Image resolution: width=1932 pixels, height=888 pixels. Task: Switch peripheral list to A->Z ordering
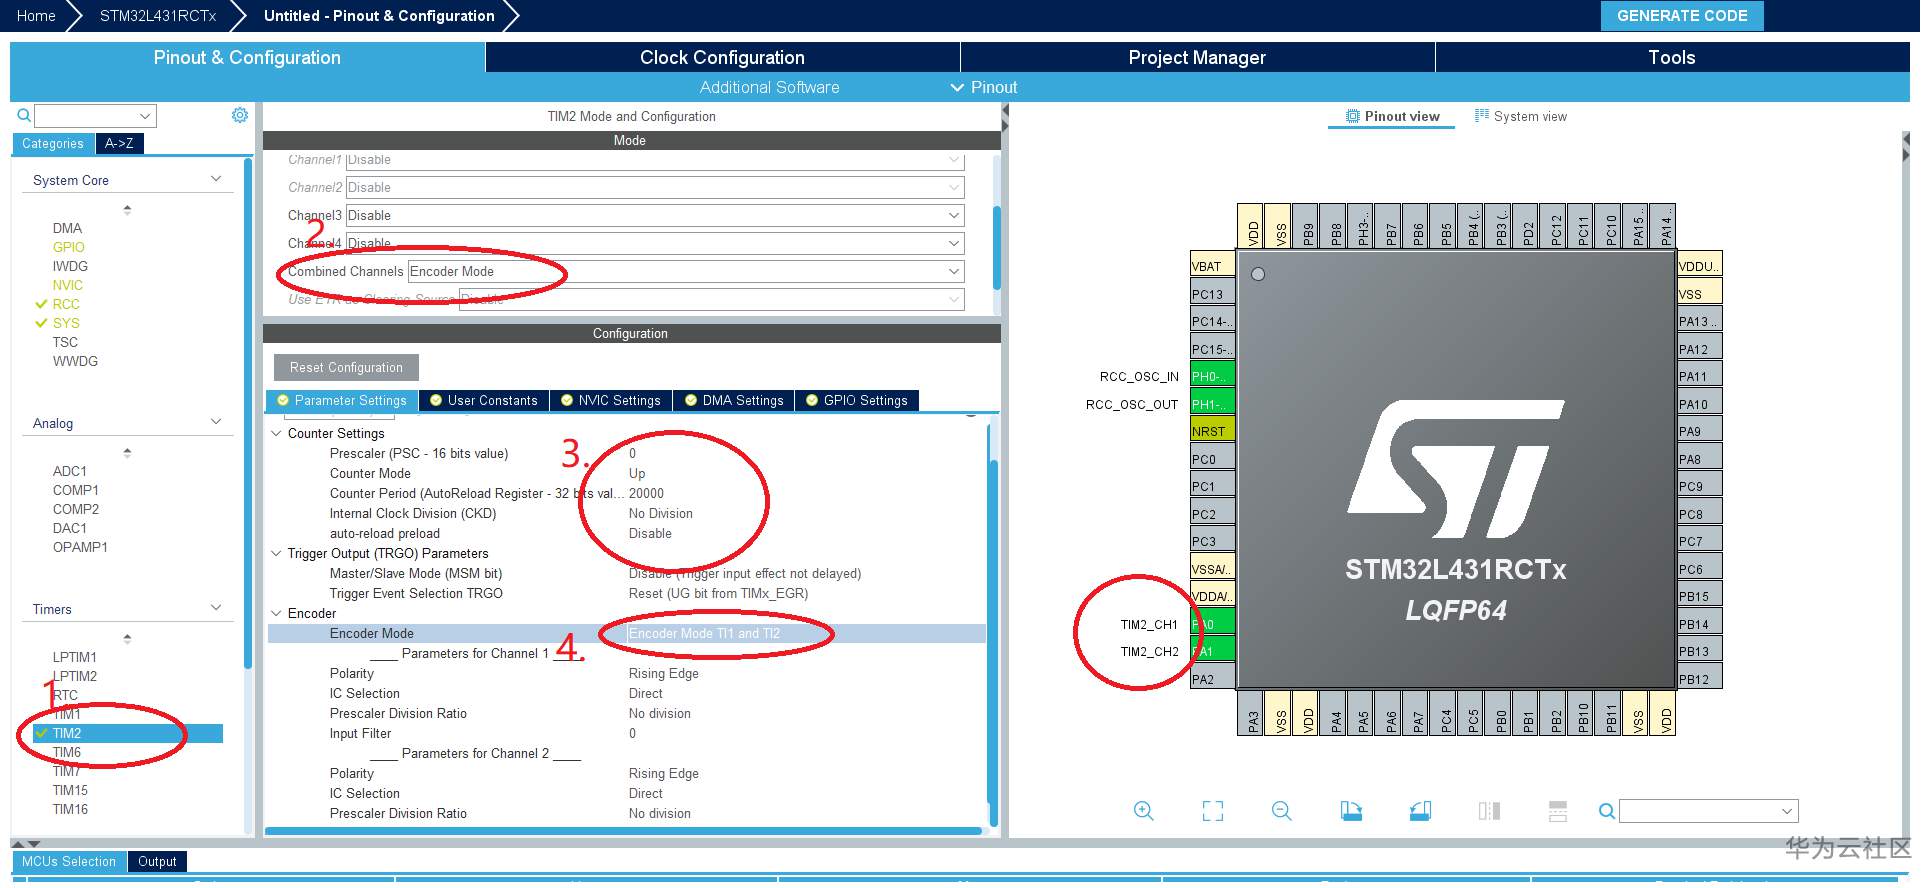(119, 144)
